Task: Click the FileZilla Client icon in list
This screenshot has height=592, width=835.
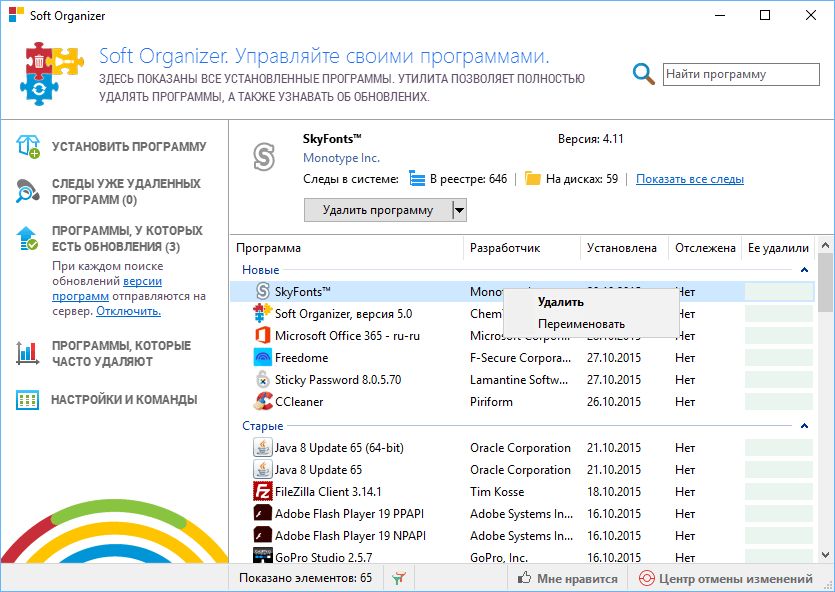Action: click(263, 492)
